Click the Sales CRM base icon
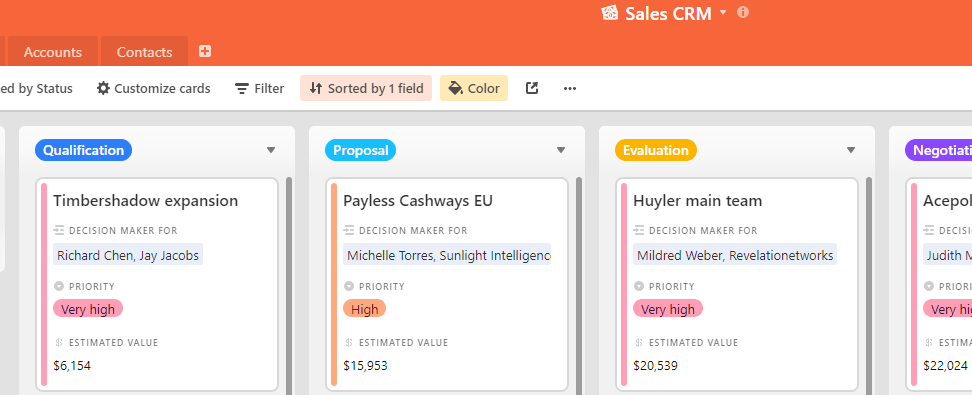972x395 pixels. coord(609,13)
